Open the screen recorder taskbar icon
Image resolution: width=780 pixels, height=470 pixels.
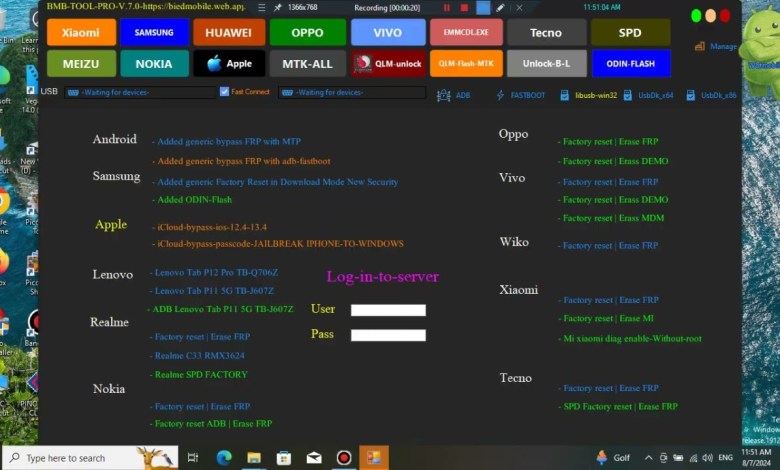pyautogui.click(x=344, y=458)
